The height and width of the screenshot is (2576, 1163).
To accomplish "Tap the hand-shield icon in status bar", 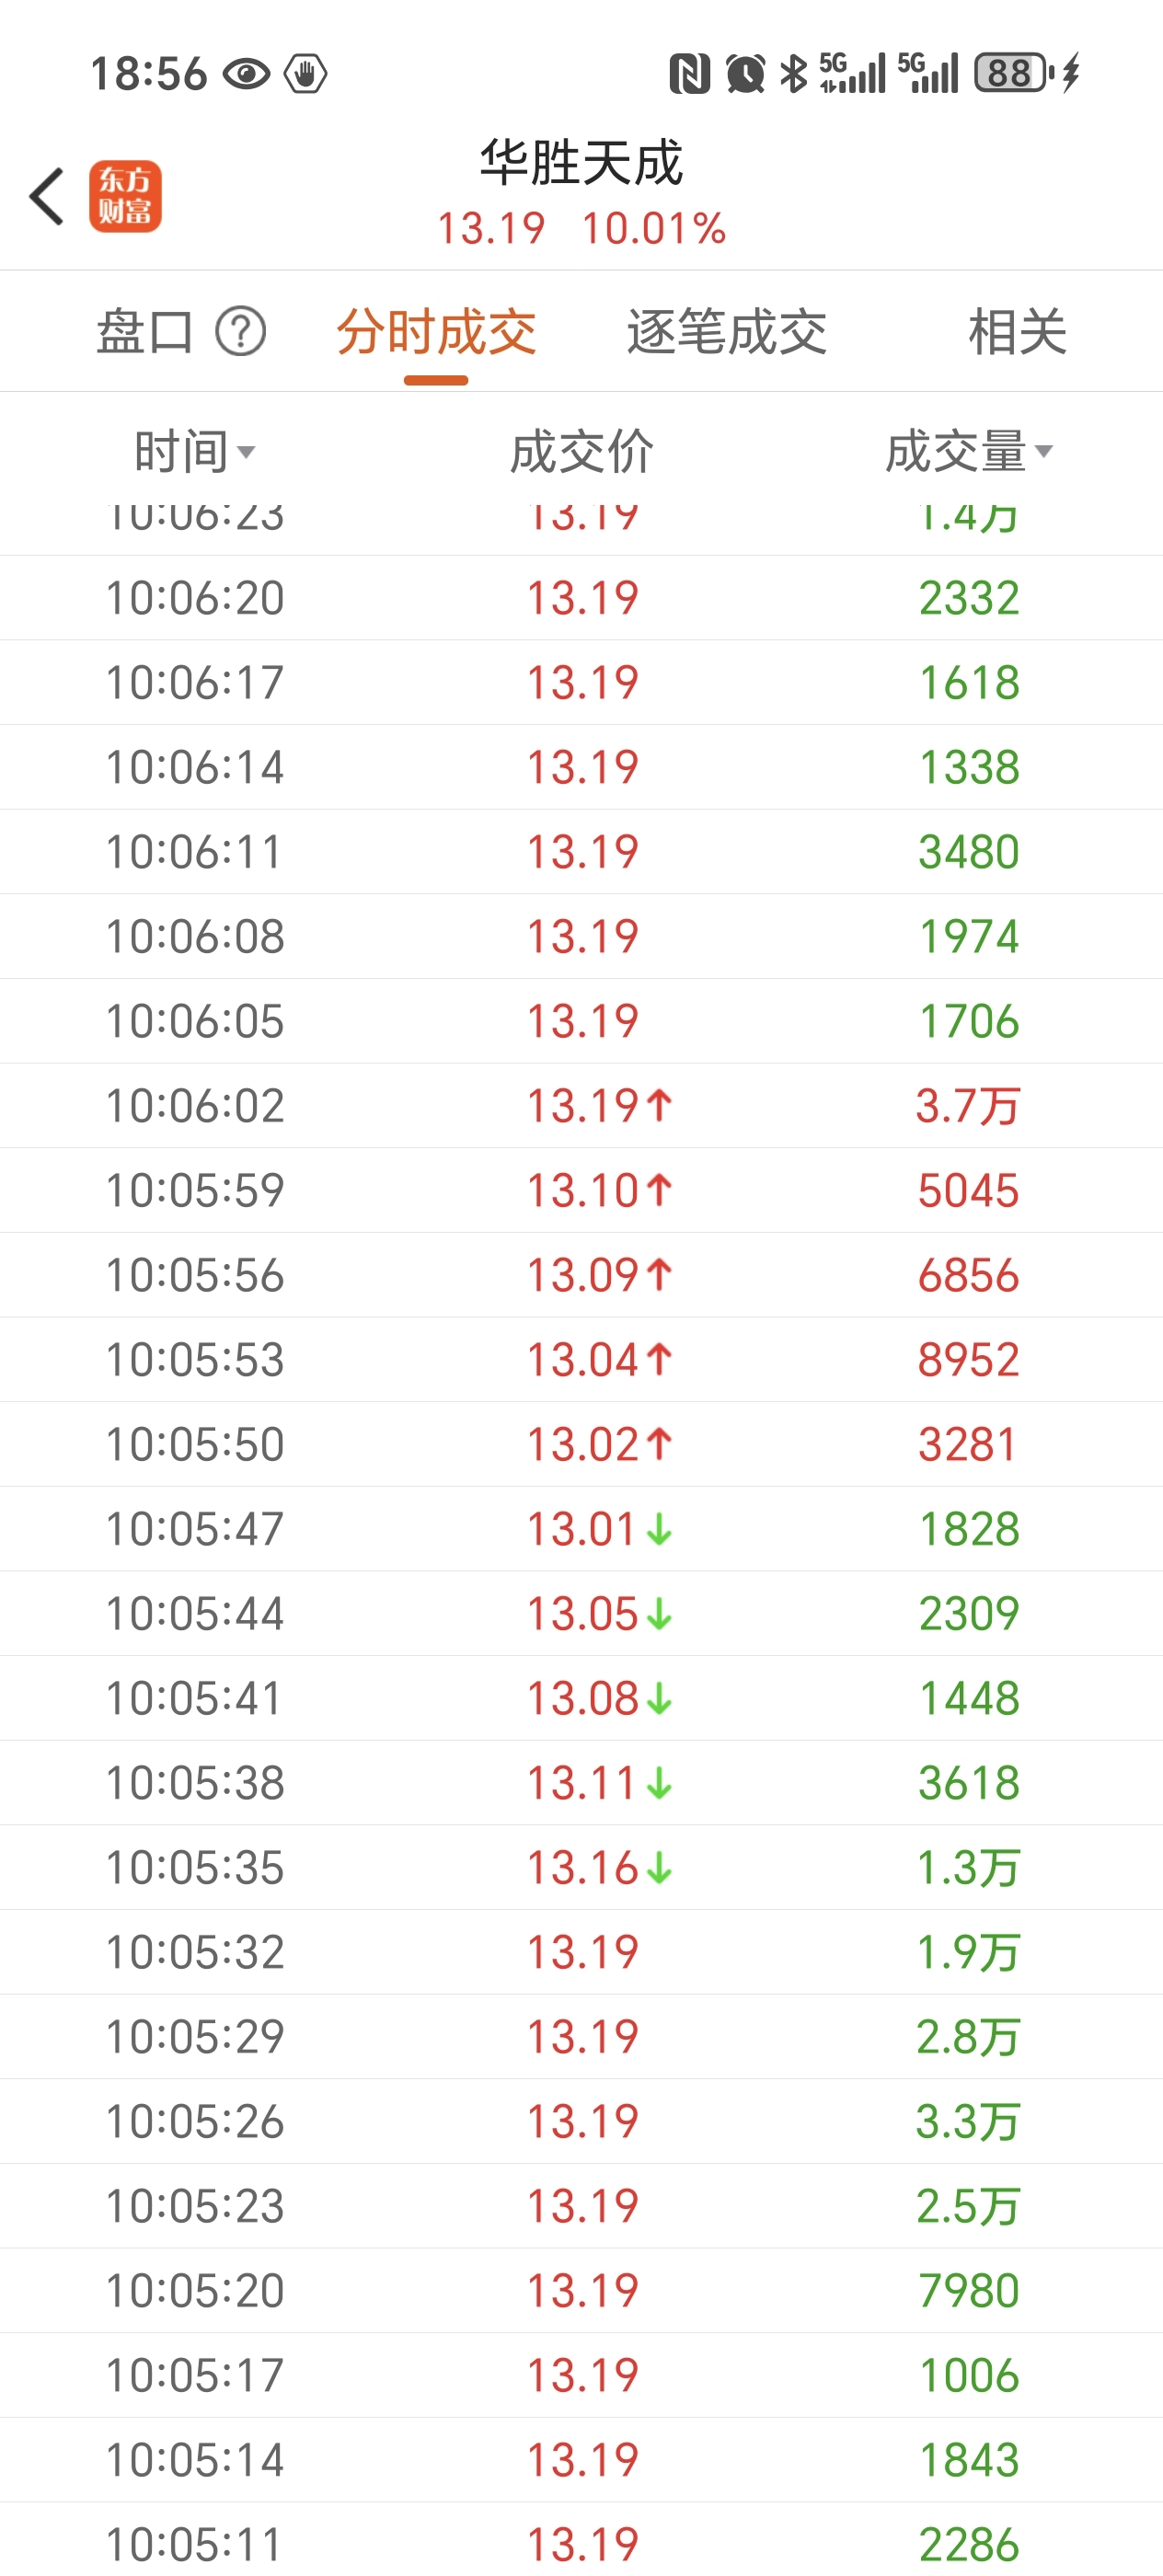I will tap(306, 74).
